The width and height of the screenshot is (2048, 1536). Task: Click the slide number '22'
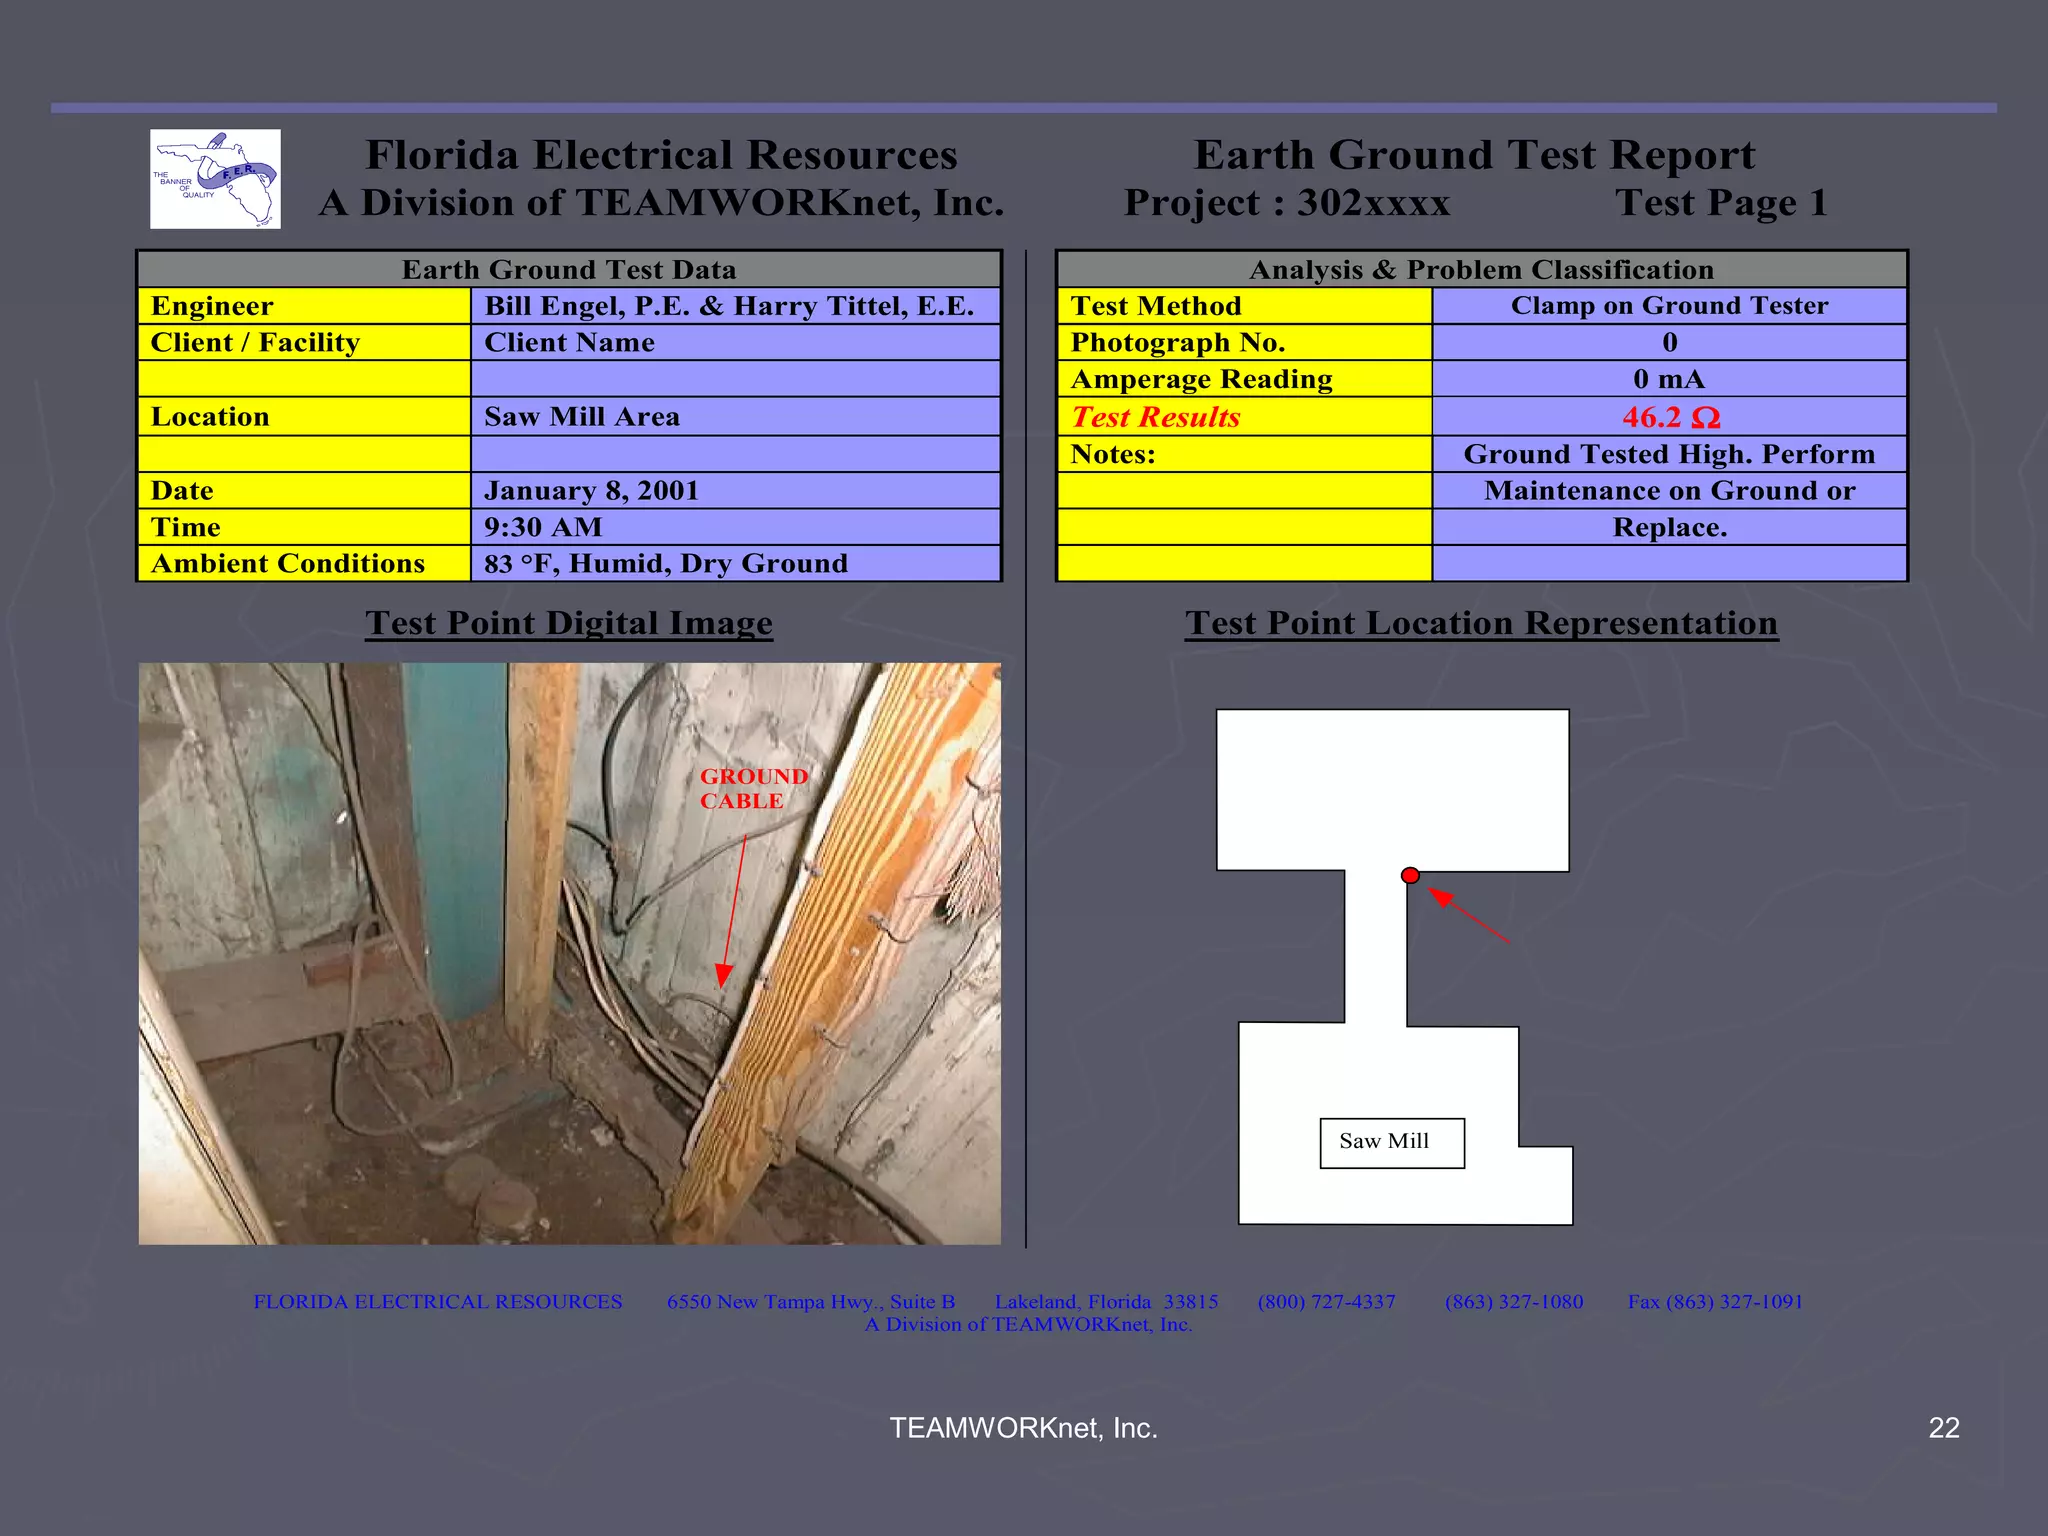[x=1943, y=1428]
